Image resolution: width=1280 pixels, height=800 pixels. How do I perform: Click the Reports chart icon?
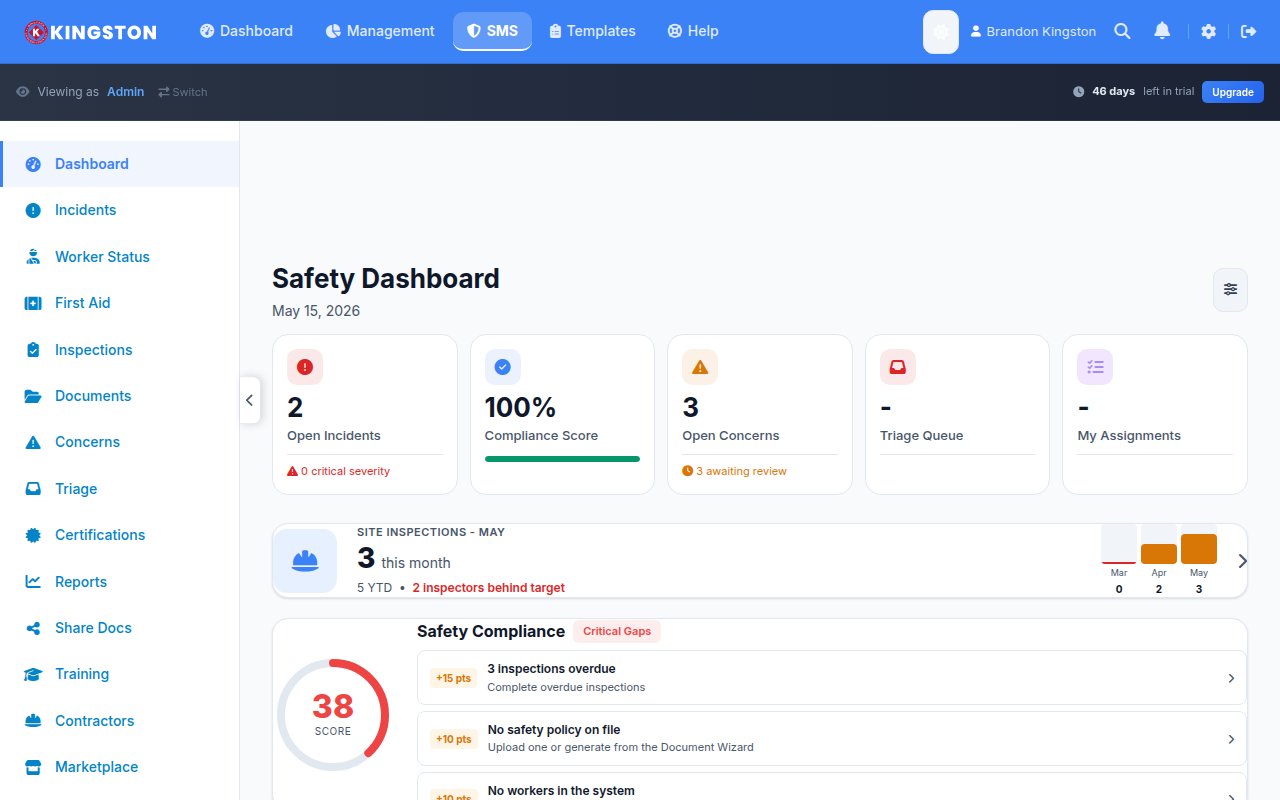pyautogui.click(x=33, y=582)
